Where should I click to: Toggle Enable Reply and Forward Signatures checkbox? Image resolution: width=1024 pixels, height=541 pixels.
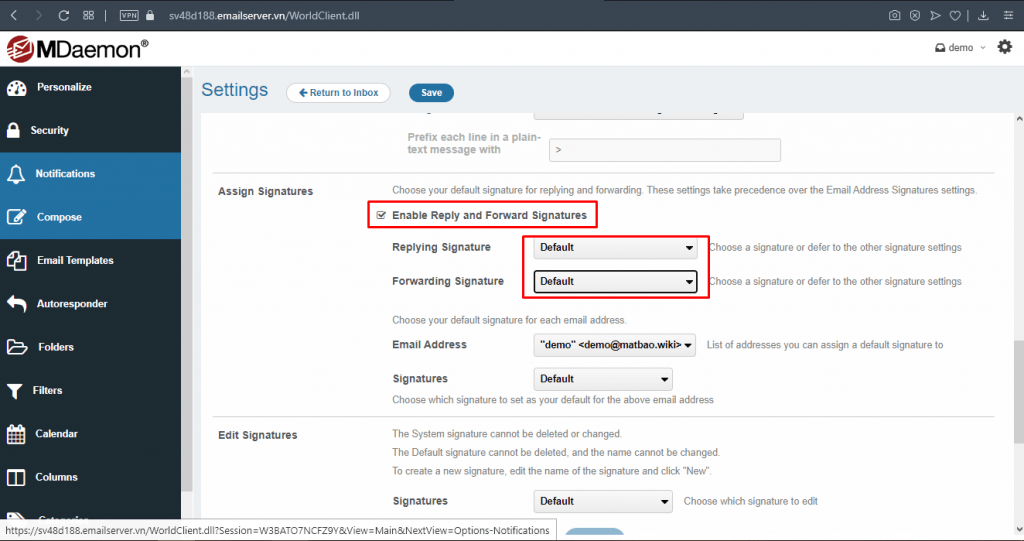(x=381, y=215)
